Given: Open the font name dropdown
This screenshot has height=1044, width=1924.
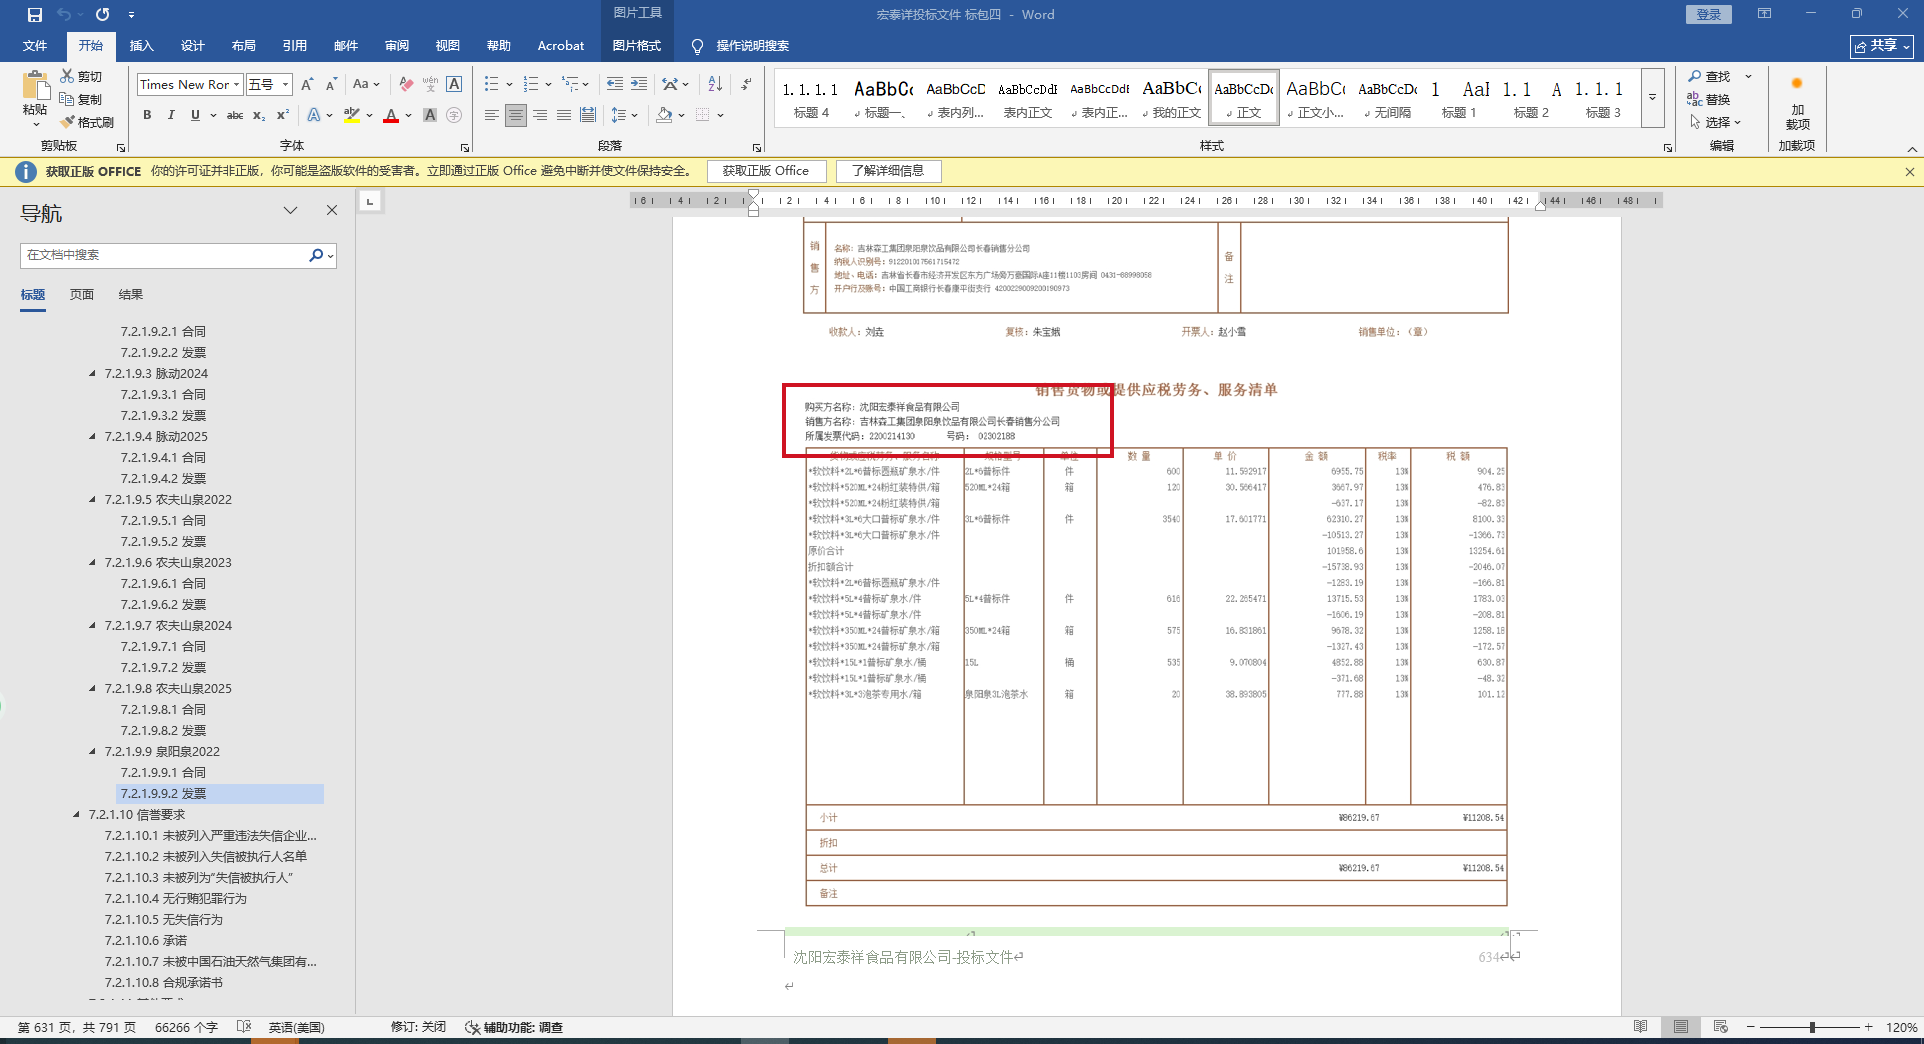Looking at the screenshot, I should tap(236, 85).
